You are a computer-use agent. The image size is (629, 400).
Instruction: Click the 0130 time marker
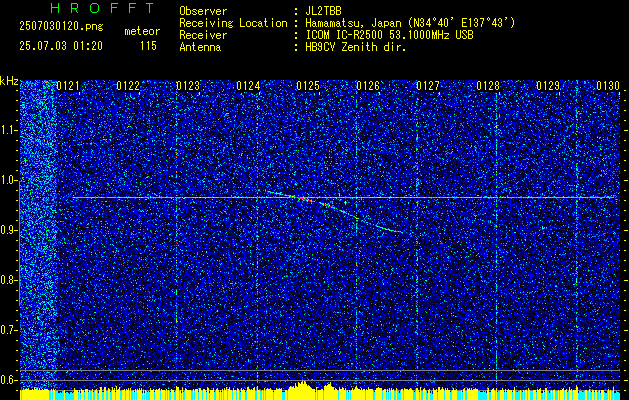click(608, 86)
